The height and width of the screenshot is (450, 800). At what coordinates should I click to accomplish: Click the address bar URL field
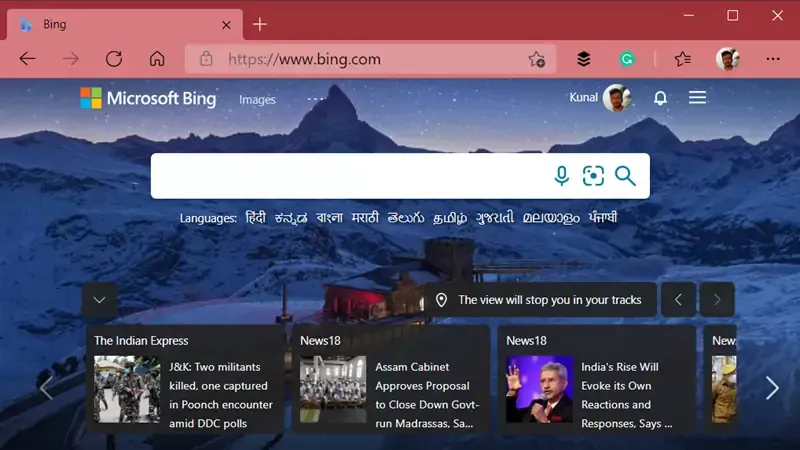point(370,59)
